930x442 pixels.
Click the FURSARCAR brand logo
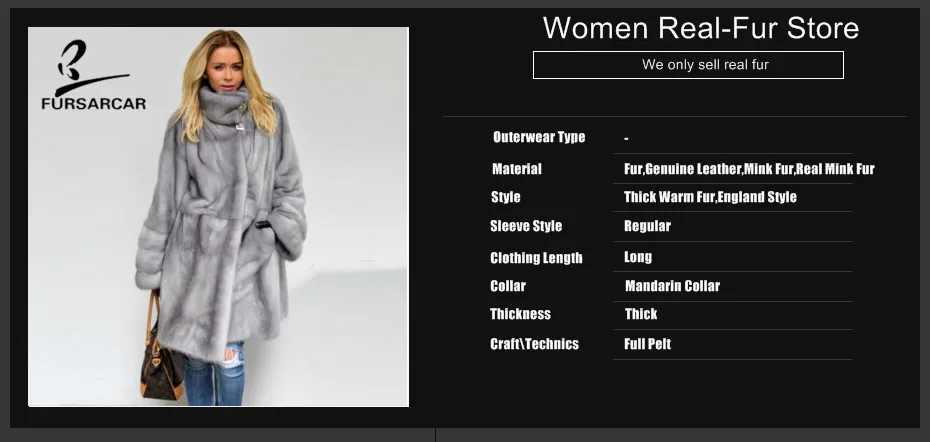click(x=93, y=75)
